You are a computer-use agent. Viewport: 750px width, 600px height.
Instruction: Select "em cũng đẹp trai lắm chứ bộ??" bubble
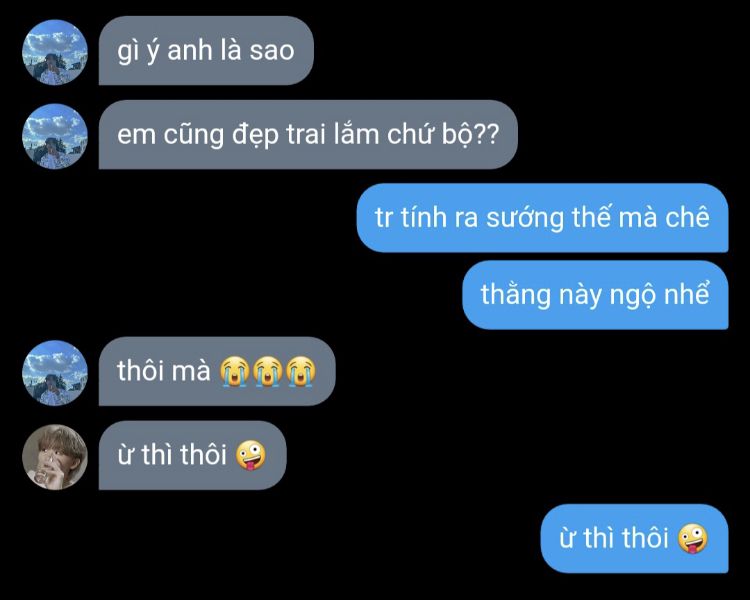(x=308, y=134)
